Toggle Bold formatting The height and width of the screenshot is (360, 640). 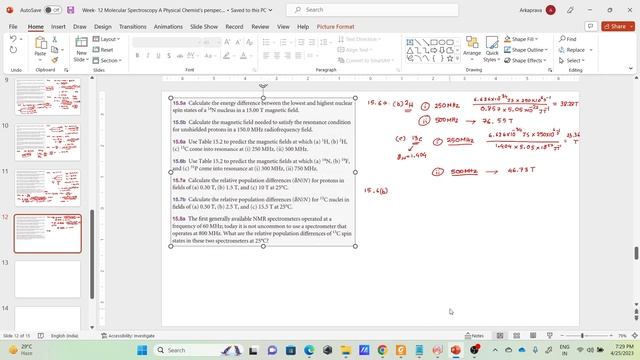click(x=137, y=56)
